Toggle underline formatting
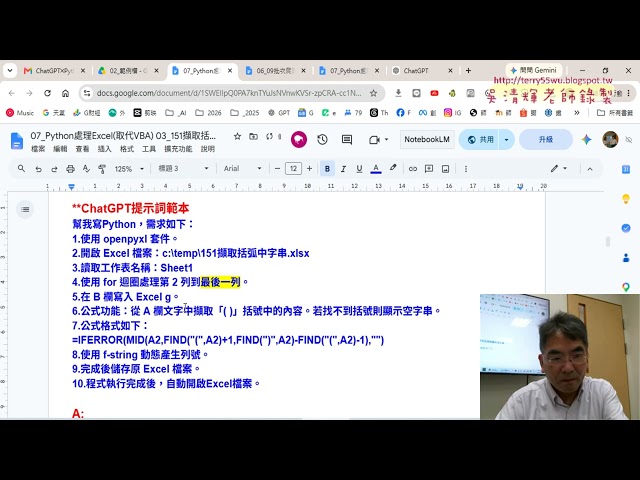The image size is (640, 480). click(359, 169)
